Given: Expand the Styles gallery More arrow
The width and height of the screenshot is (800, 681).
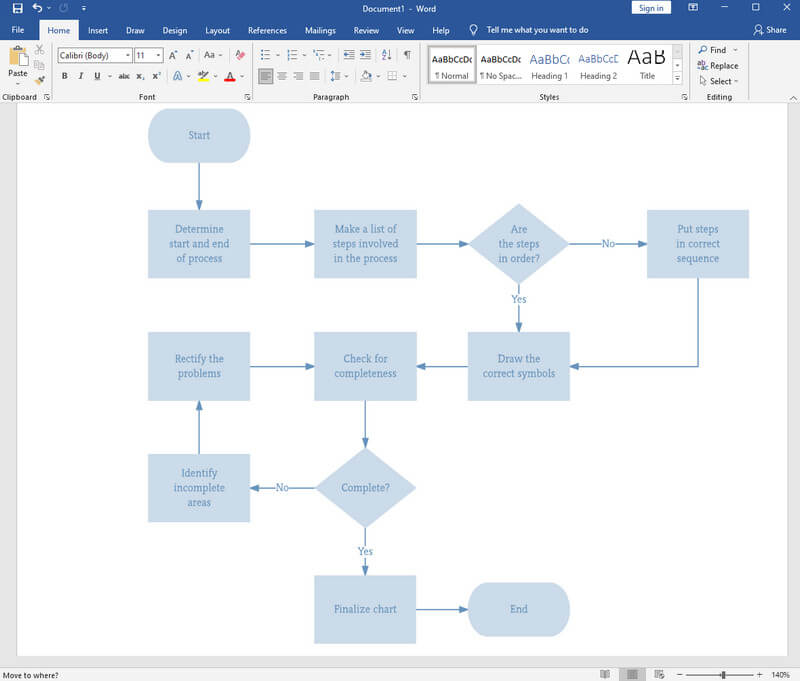Looking at the screenshot, I should 677,78.
